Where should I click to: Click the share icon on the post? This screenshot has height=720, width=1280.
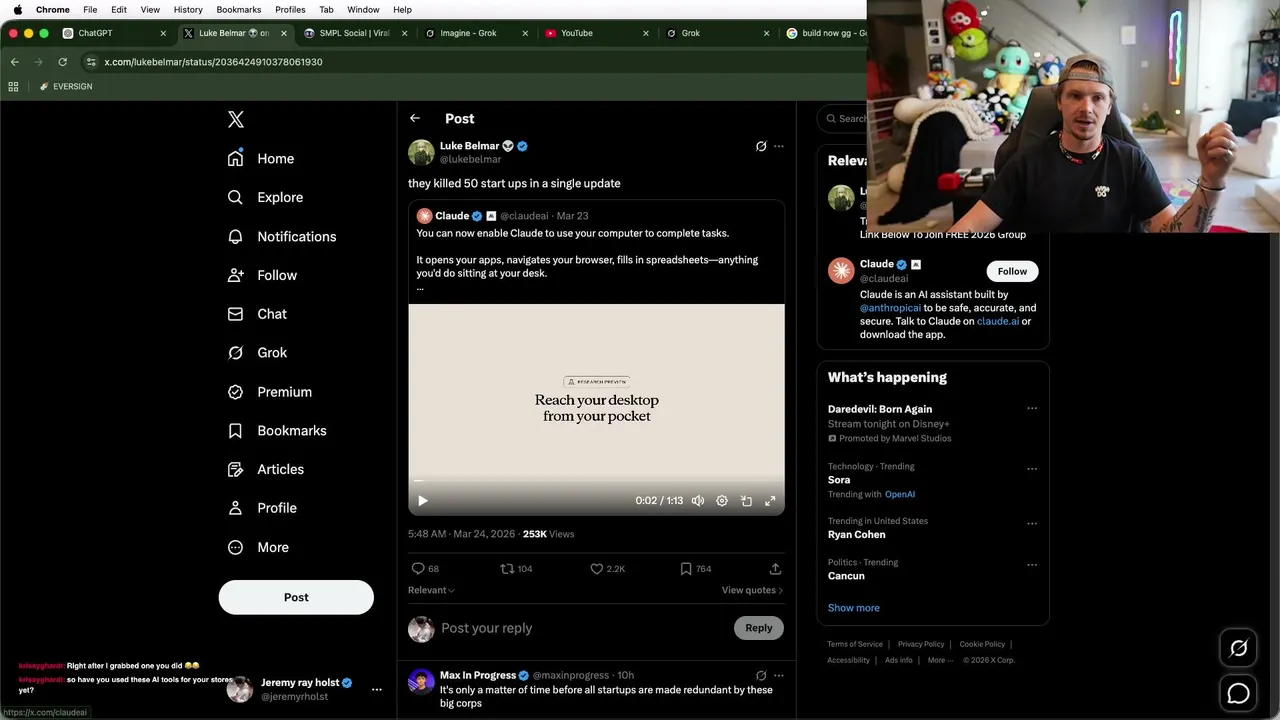[x=775, y=568]
